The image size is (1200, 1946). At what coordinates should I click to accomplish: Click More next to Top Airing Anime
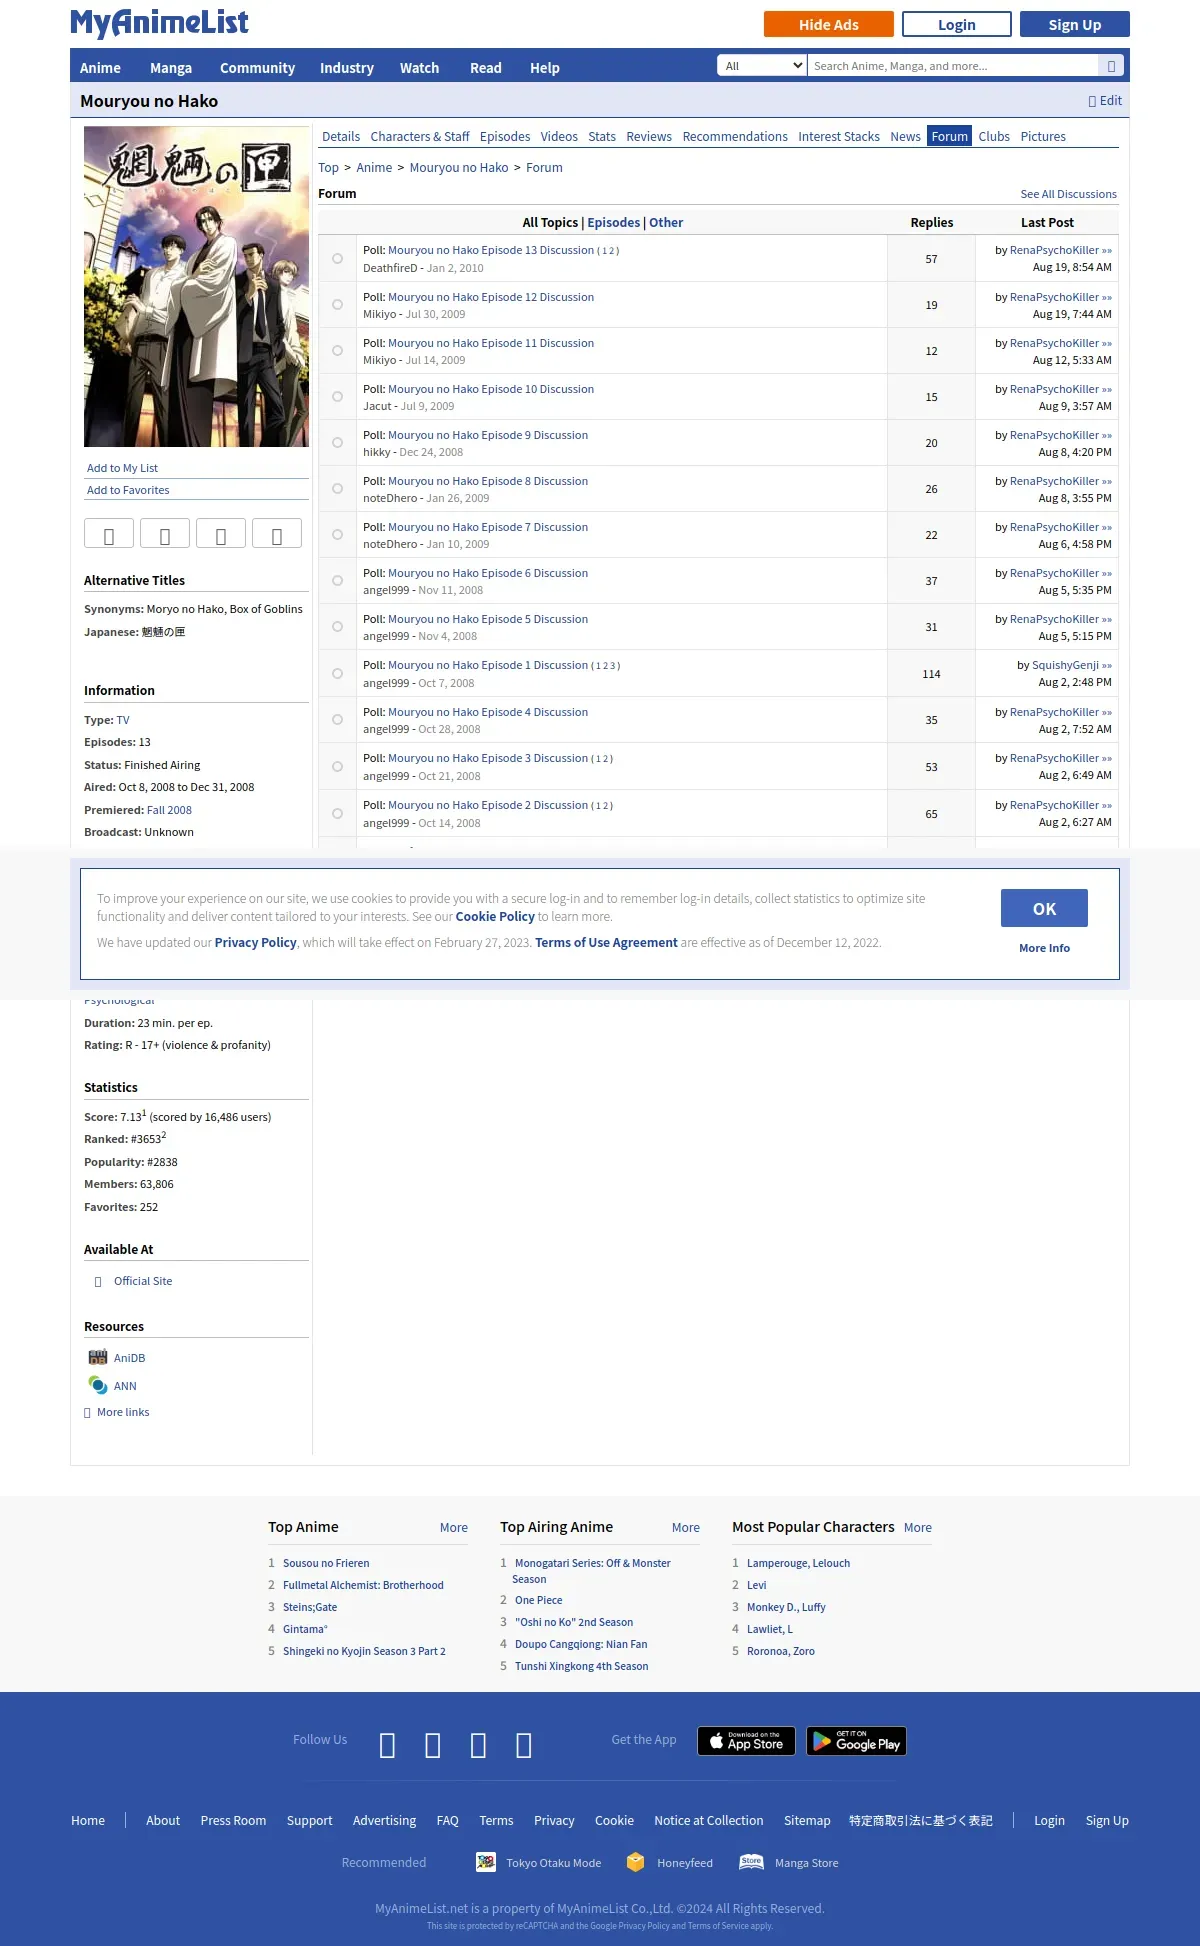(x=686, y=1527)
